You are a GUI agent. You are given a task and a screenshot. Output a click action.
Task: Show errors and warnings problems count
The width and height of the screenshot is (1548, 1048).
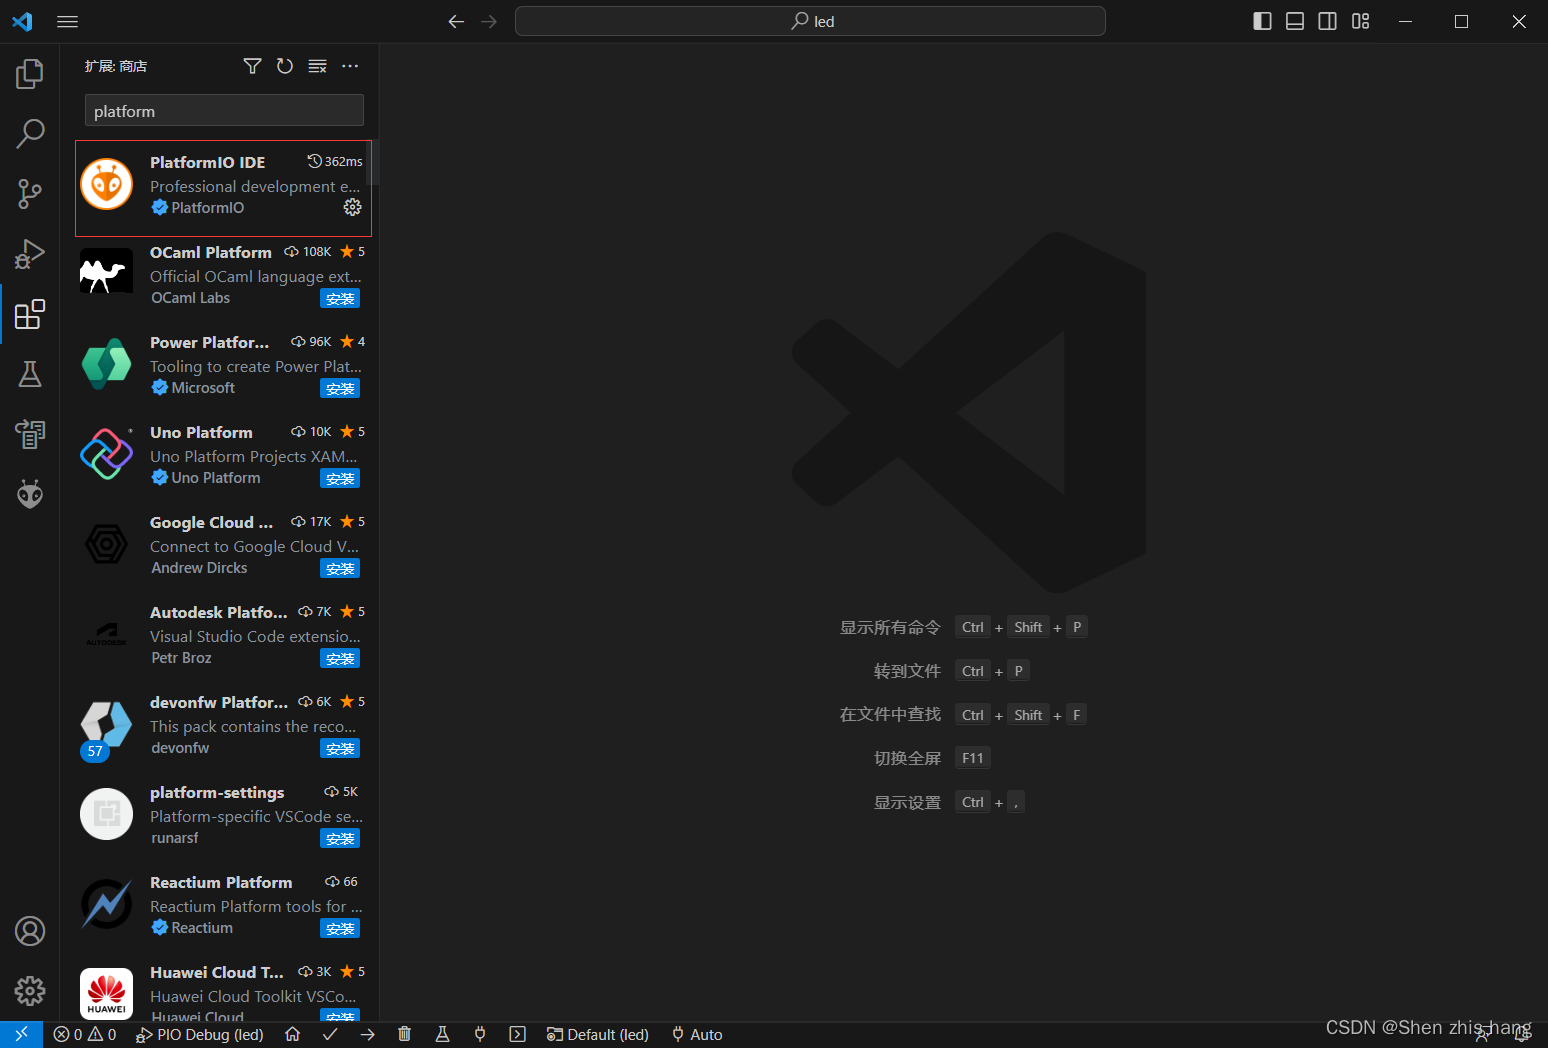click(85, 1034)
